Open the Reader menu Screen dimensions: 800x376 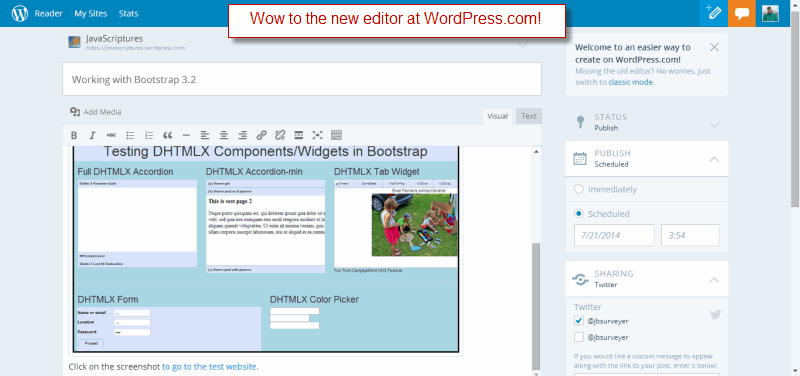pyautogui.click(x=48, y=14)
